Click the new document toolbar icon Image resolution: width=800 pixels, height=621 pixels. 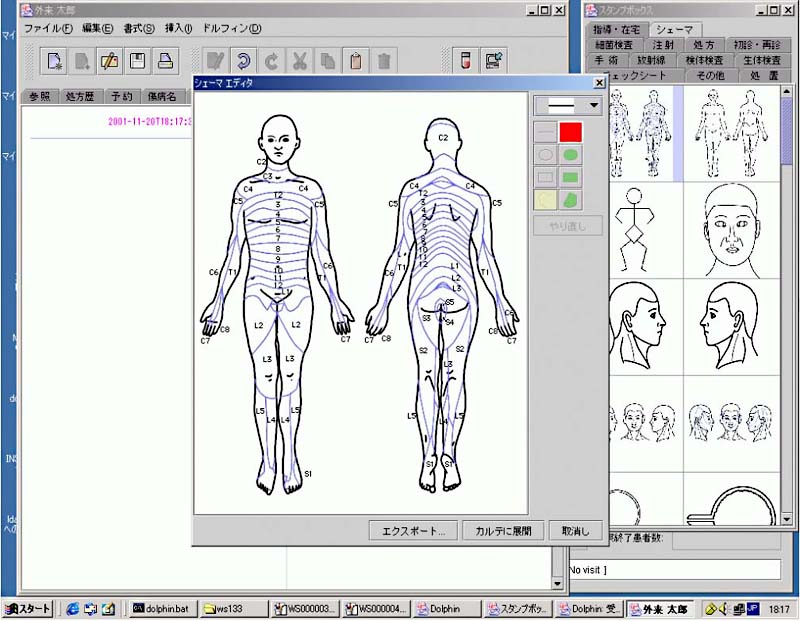point(56,60)
